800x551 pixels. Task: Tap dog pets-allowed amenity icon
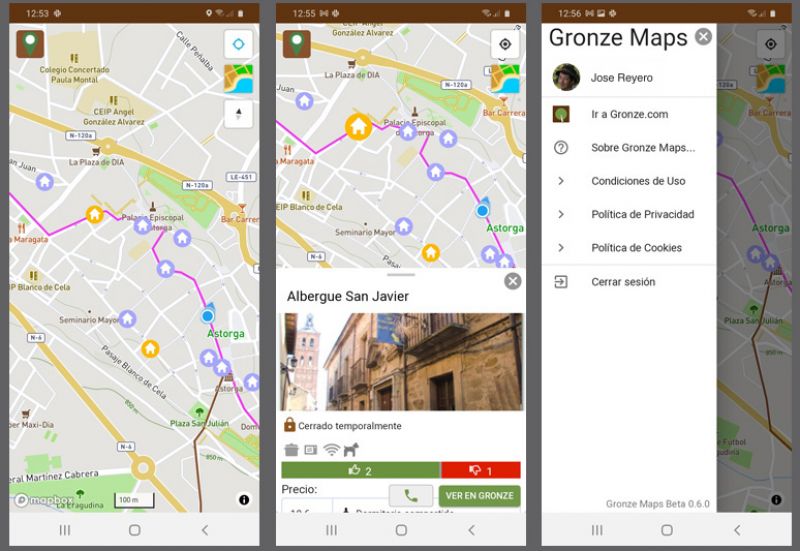tap(351, 449)
